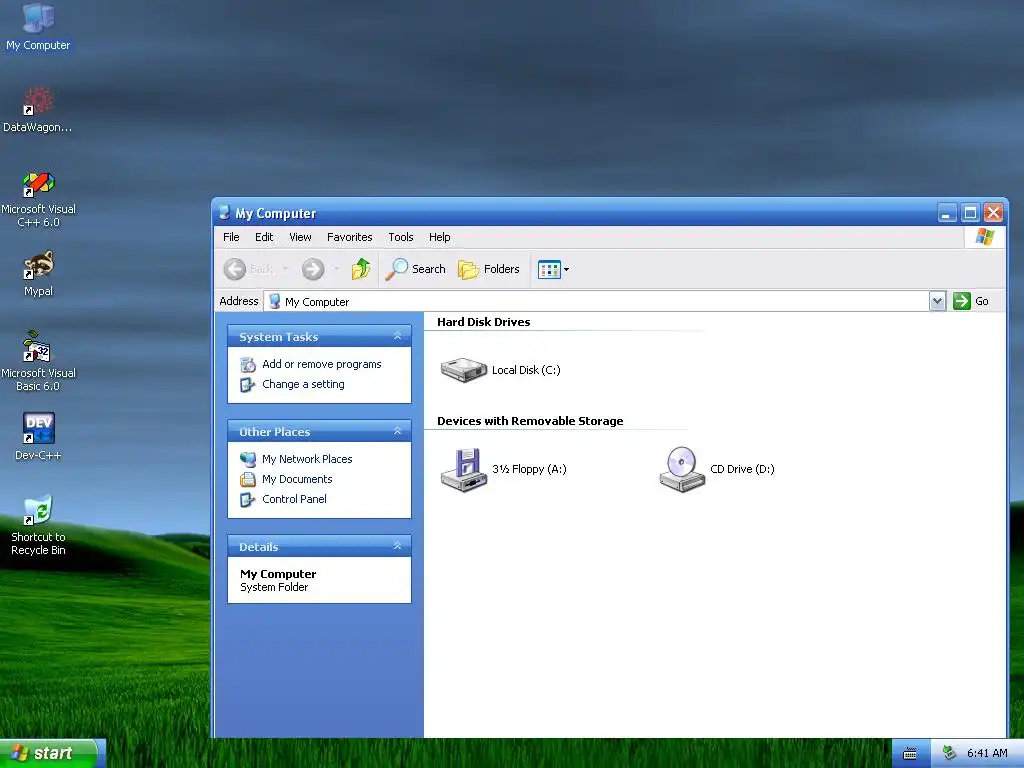Select the Mypal browser desktop icon
This screenshot has width=1024, height=768.
[x=38, y=274]
